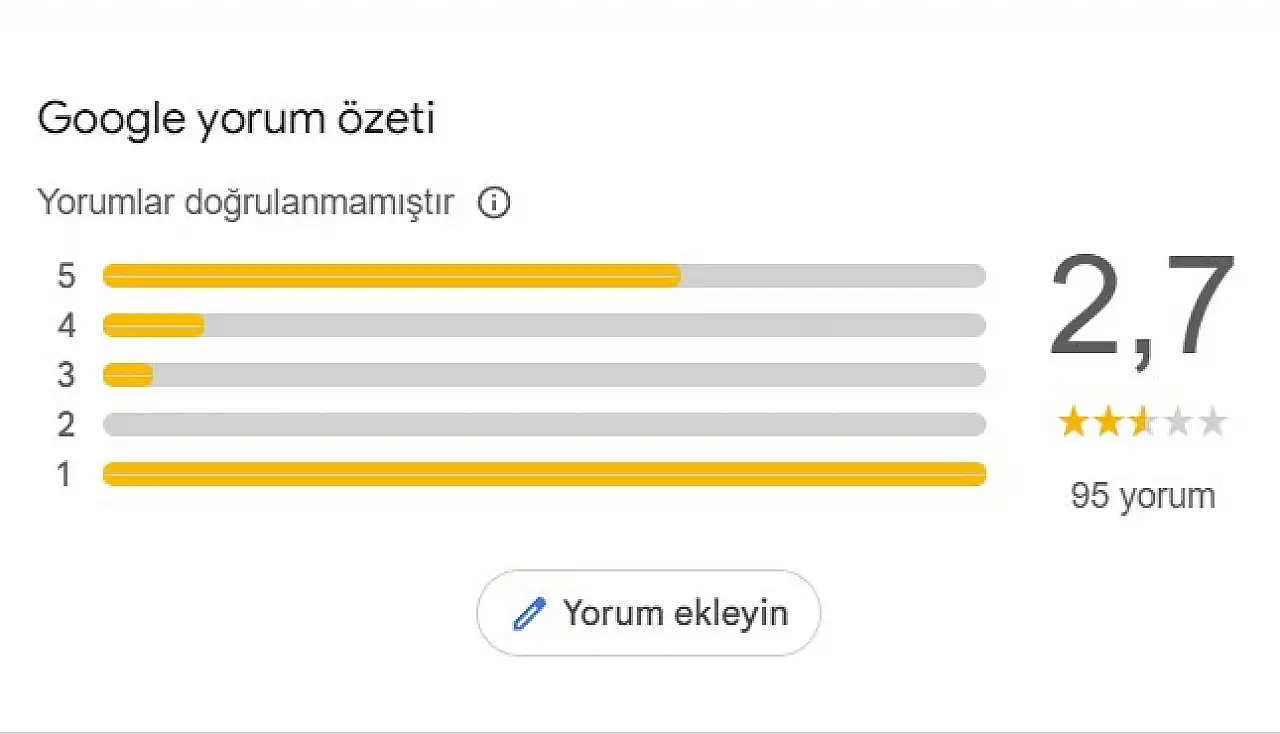The width and height of the screenshot is (1280, 734).
Task: Select the empty 2-star rating bar
Action: tap(544, 424)
